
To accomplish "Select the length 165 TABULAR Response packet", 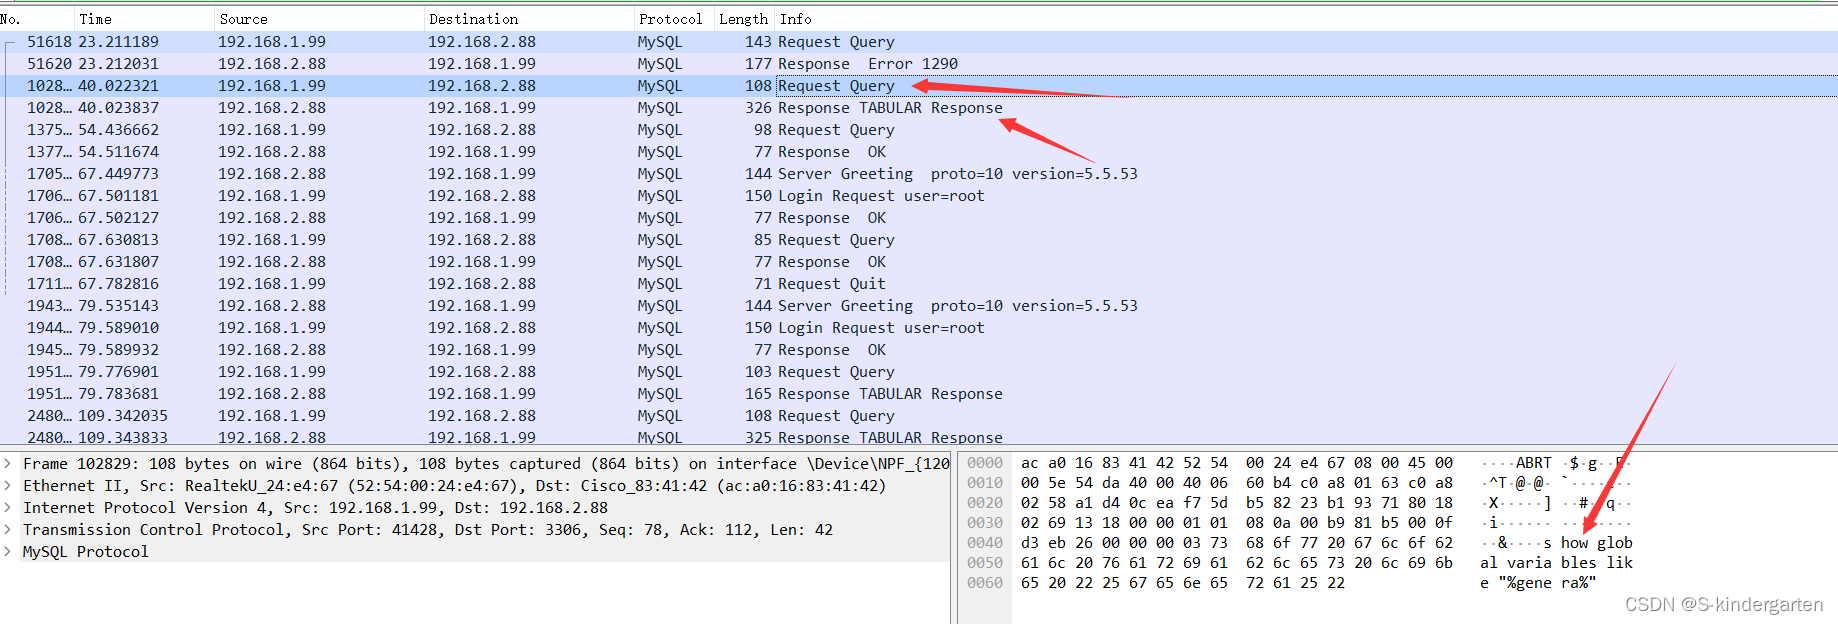I will [x=919, y=394].
